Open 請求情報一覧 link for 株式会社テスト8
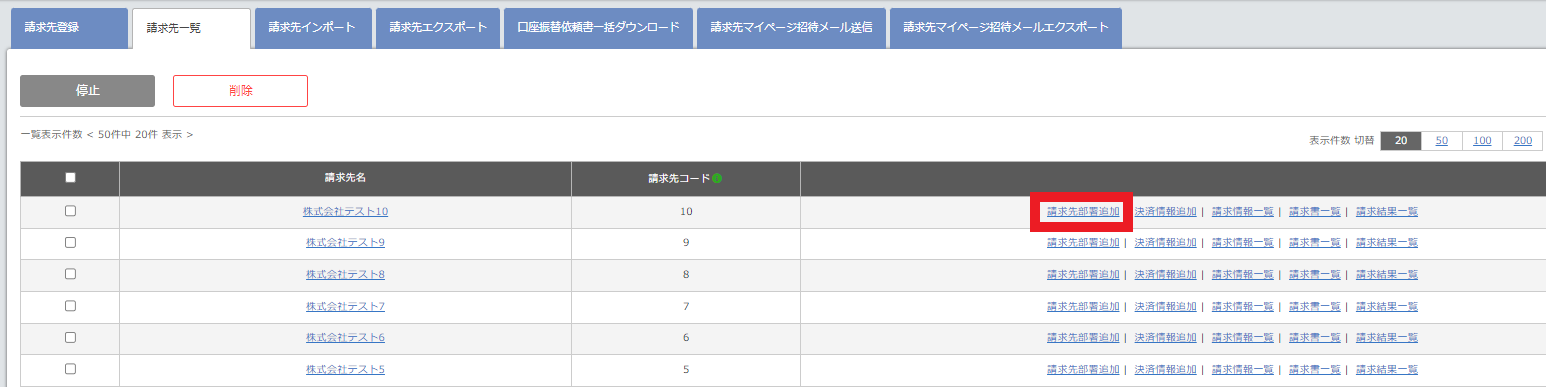Image resolution: width=1546 pixels, height=387 pixels. tap(1243, 274)
